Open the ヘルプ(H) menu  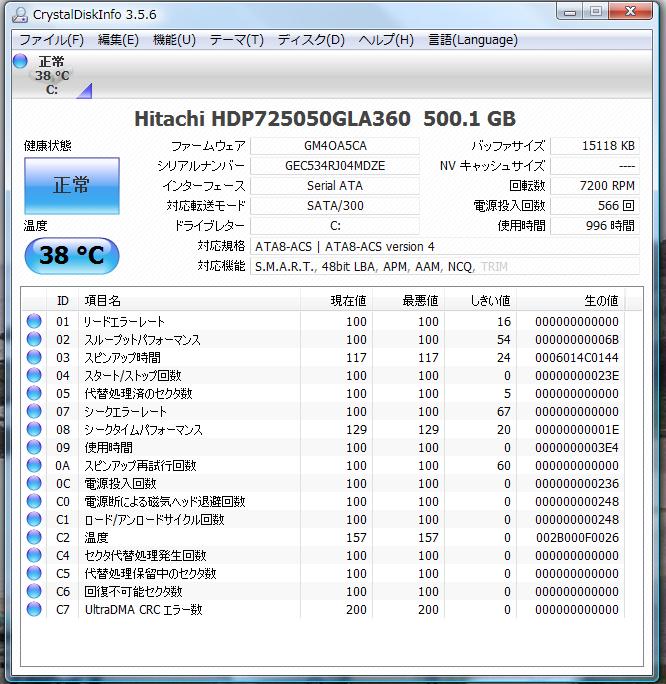(386, 40)
